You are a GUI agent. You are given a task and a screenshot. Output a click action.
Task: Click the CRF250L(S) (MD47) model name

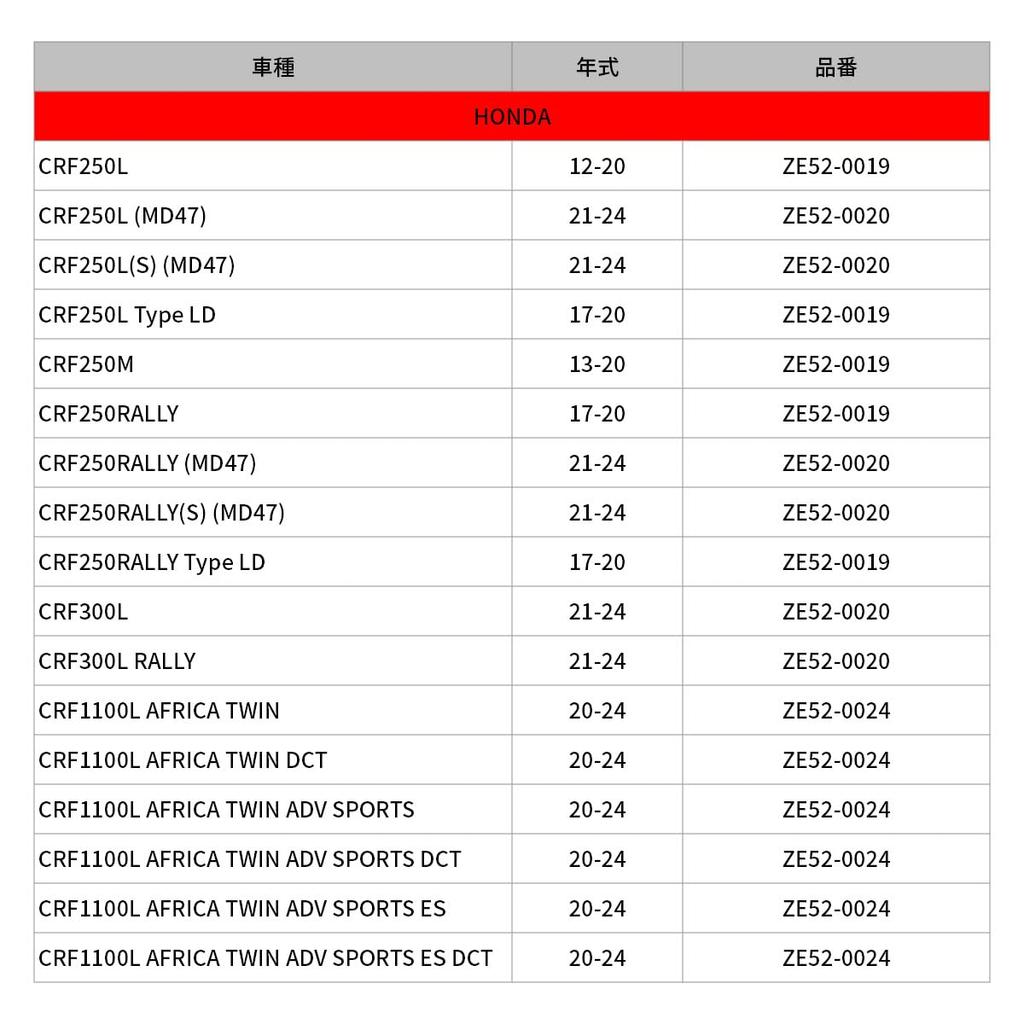coord(136,265)
